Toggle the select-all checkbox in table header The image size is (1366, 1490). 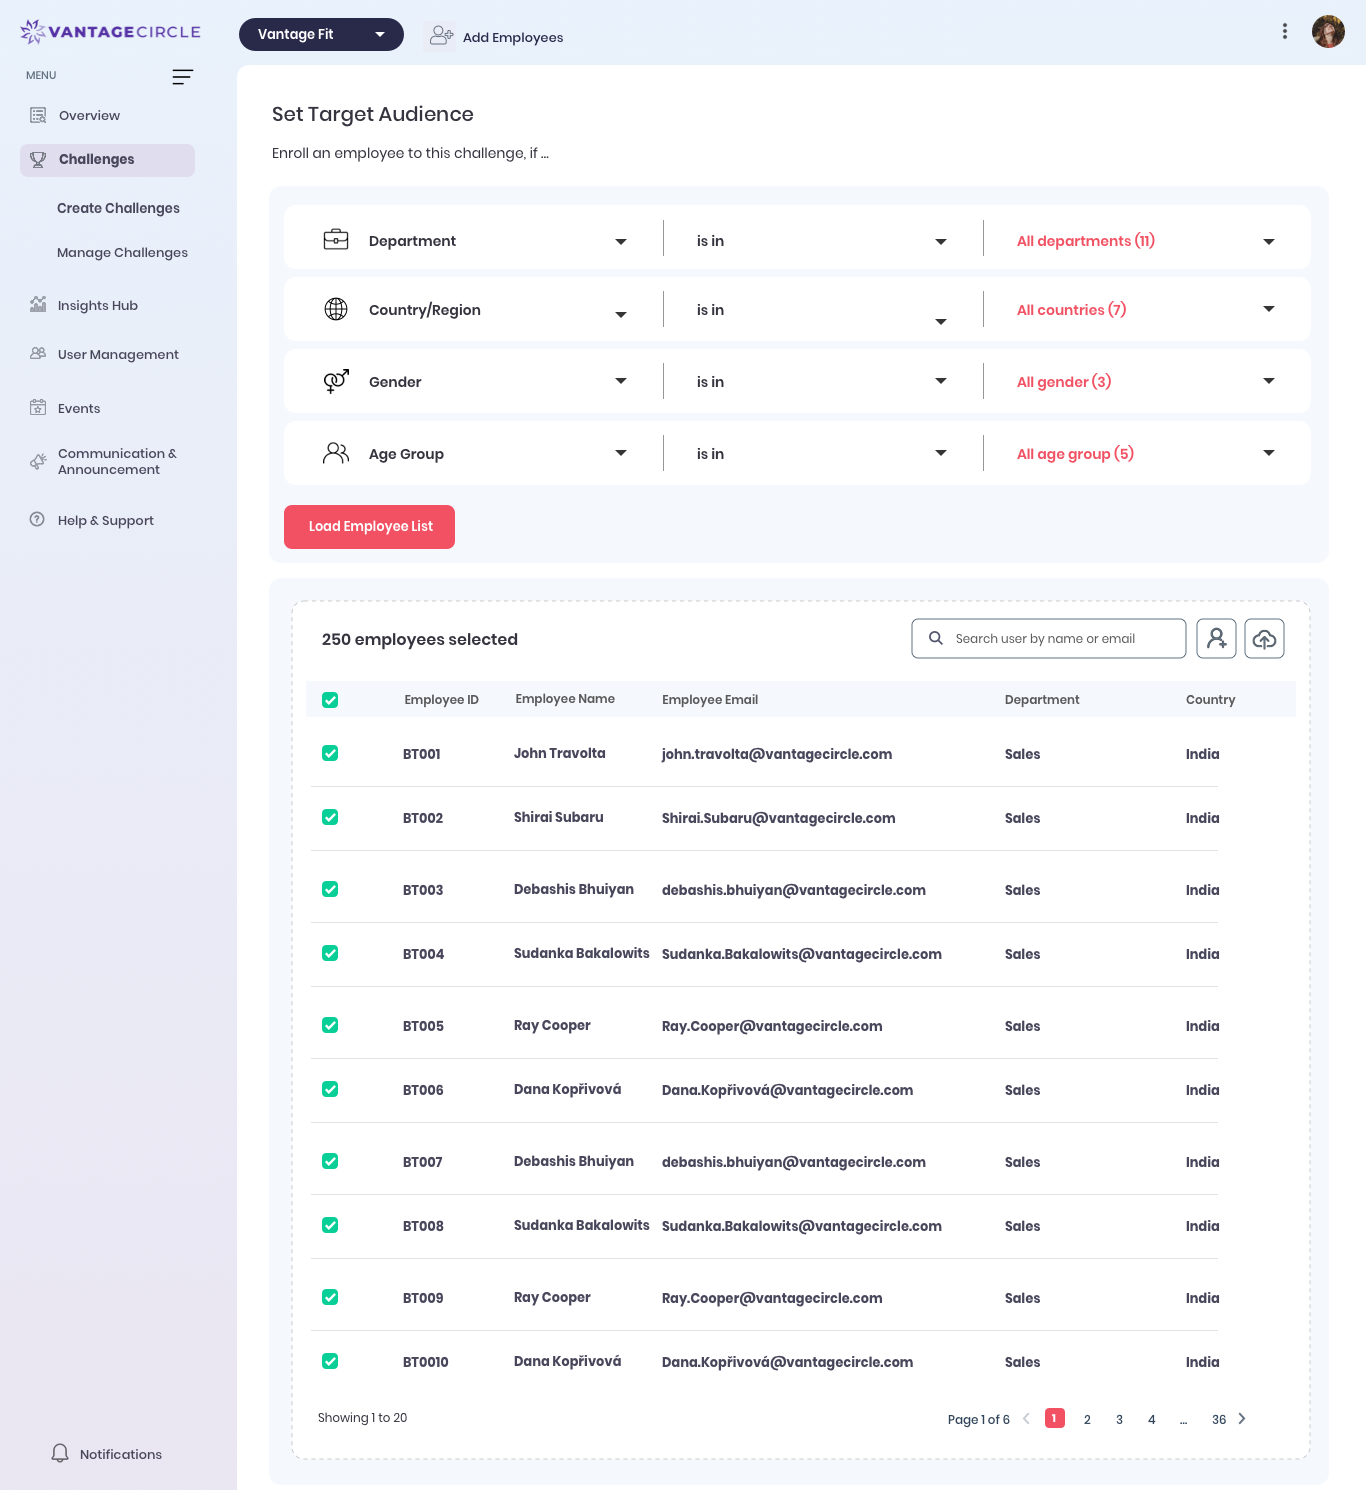330,700
